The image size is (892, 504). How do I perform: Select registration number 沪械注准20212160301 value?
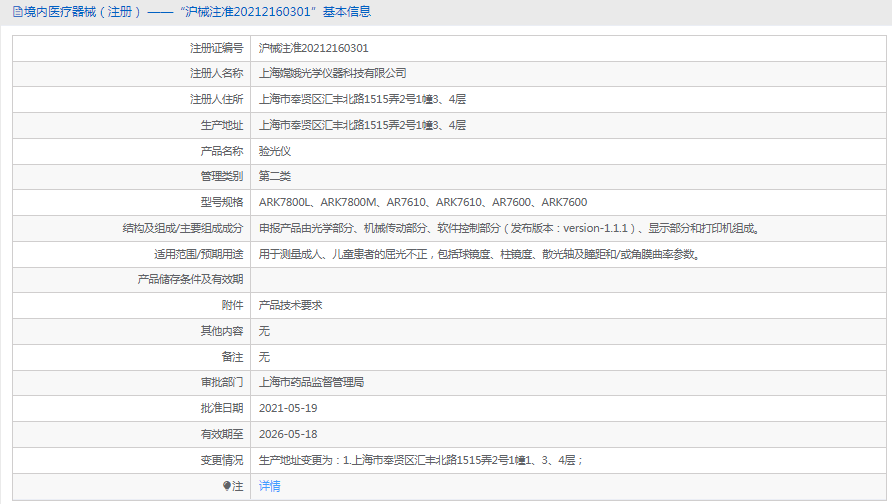[x=313, y=48]
